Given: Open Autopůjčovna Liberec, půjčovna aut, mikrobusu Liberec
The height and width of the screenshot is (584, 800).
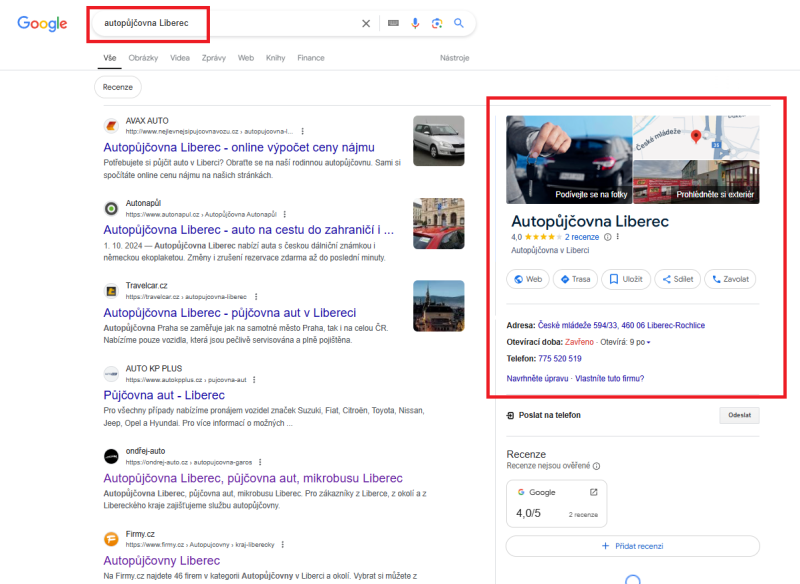Looking at the screenshot, I should [253, 478].
